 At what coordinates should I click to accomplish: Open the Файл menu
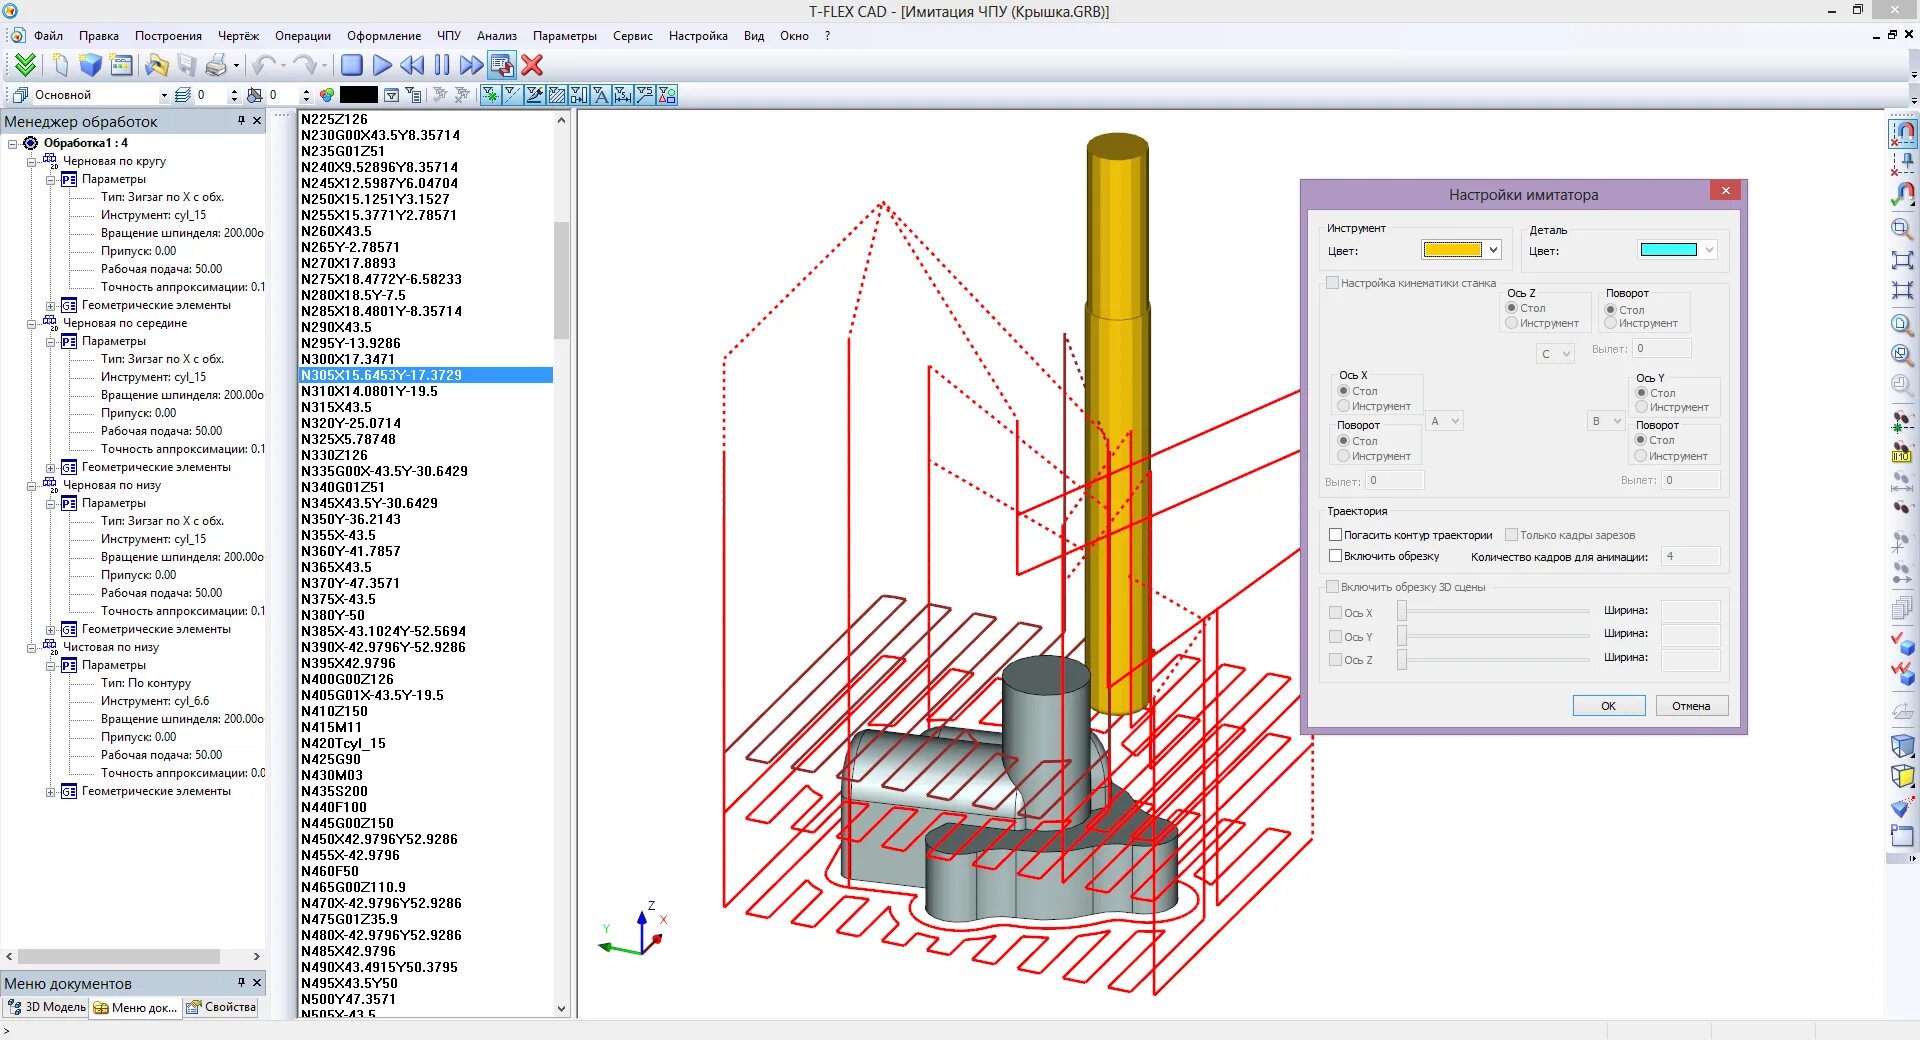point(48,36)
